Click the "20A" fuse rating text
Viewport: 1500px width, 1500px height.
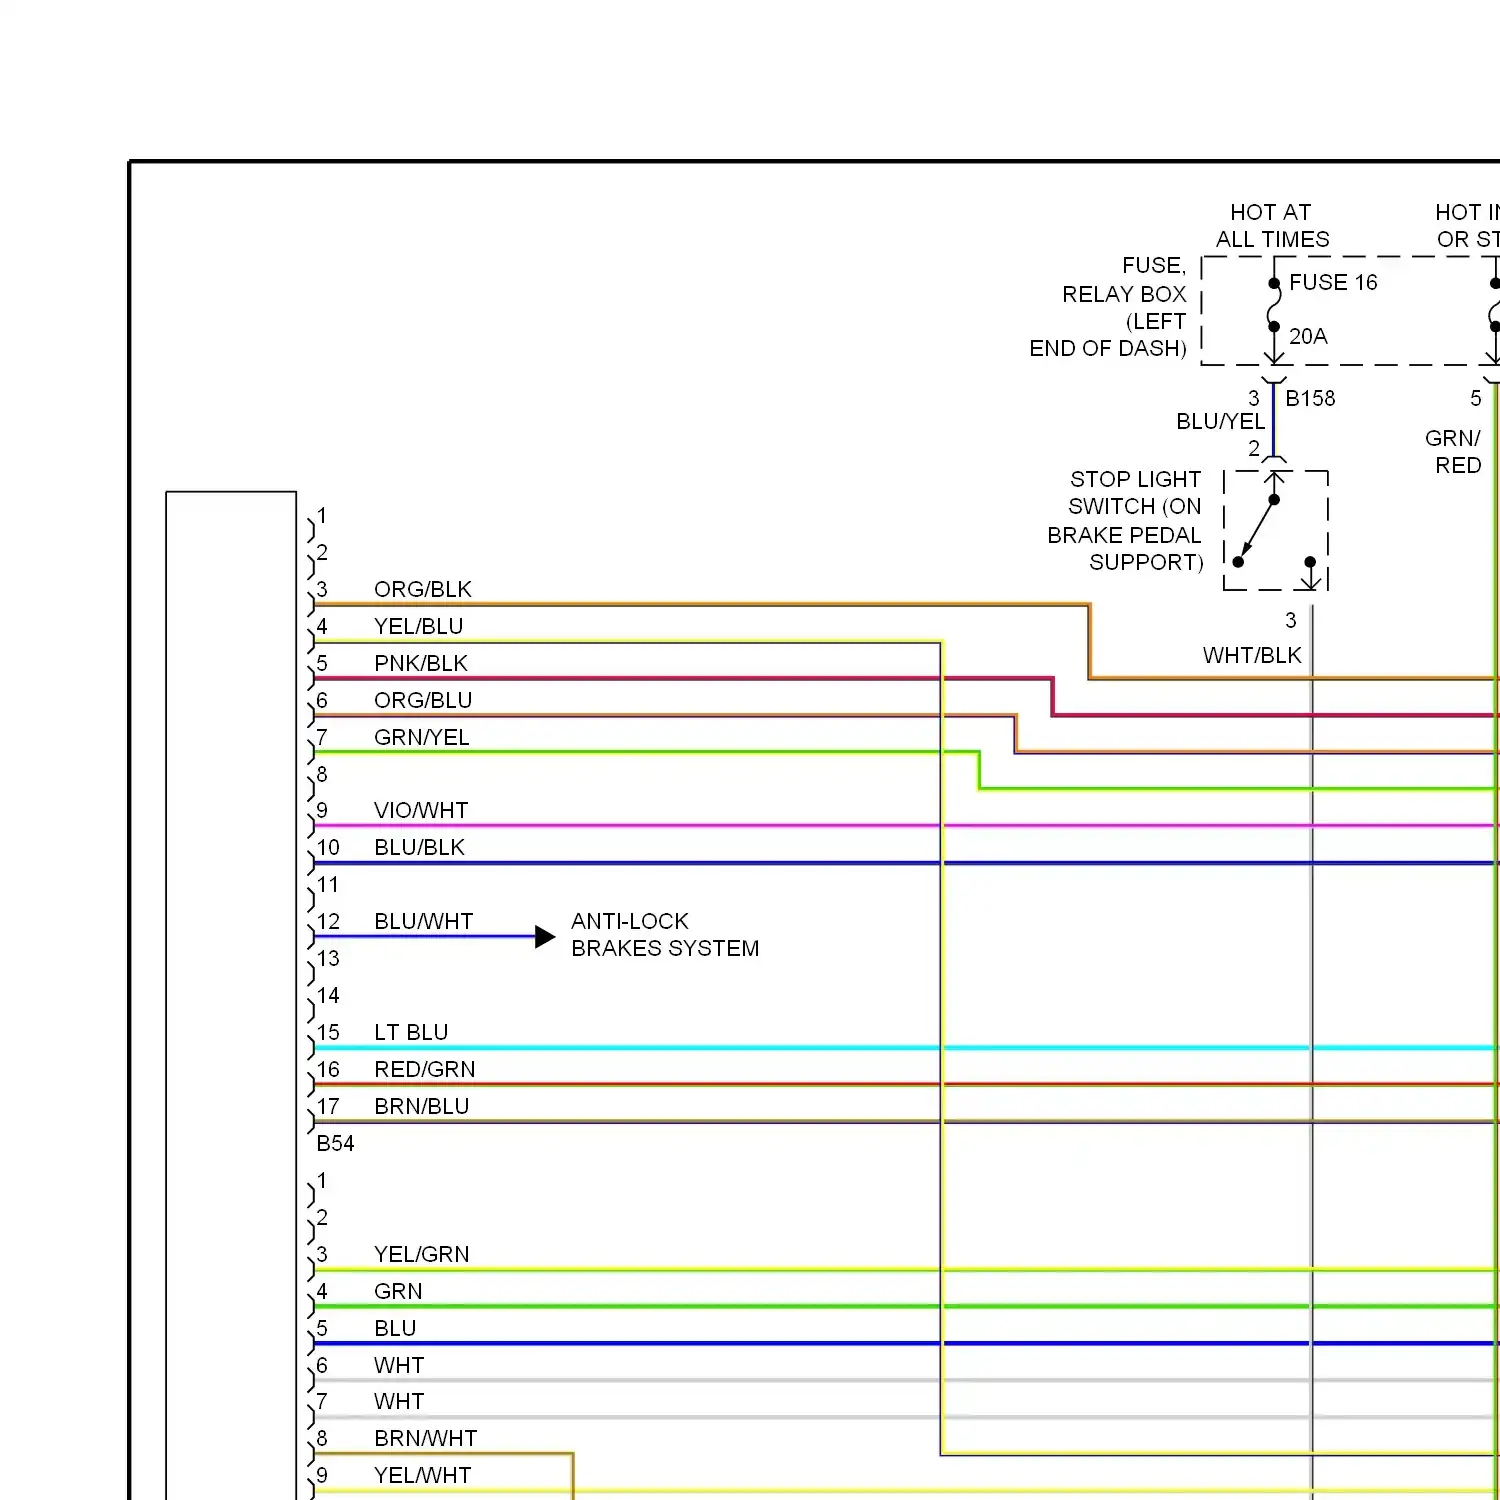coord(1308,336)
